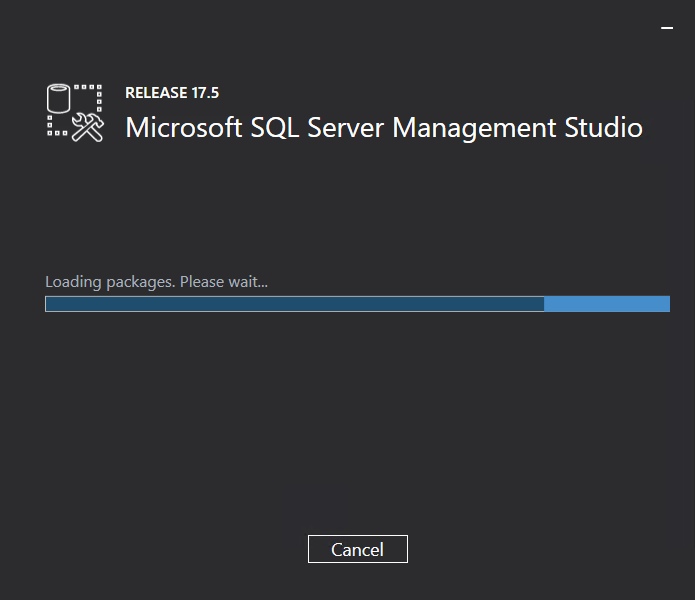This screenshot has width=695, height=600.
Task: Click the word Server in the title
Action: click(345, 128)
